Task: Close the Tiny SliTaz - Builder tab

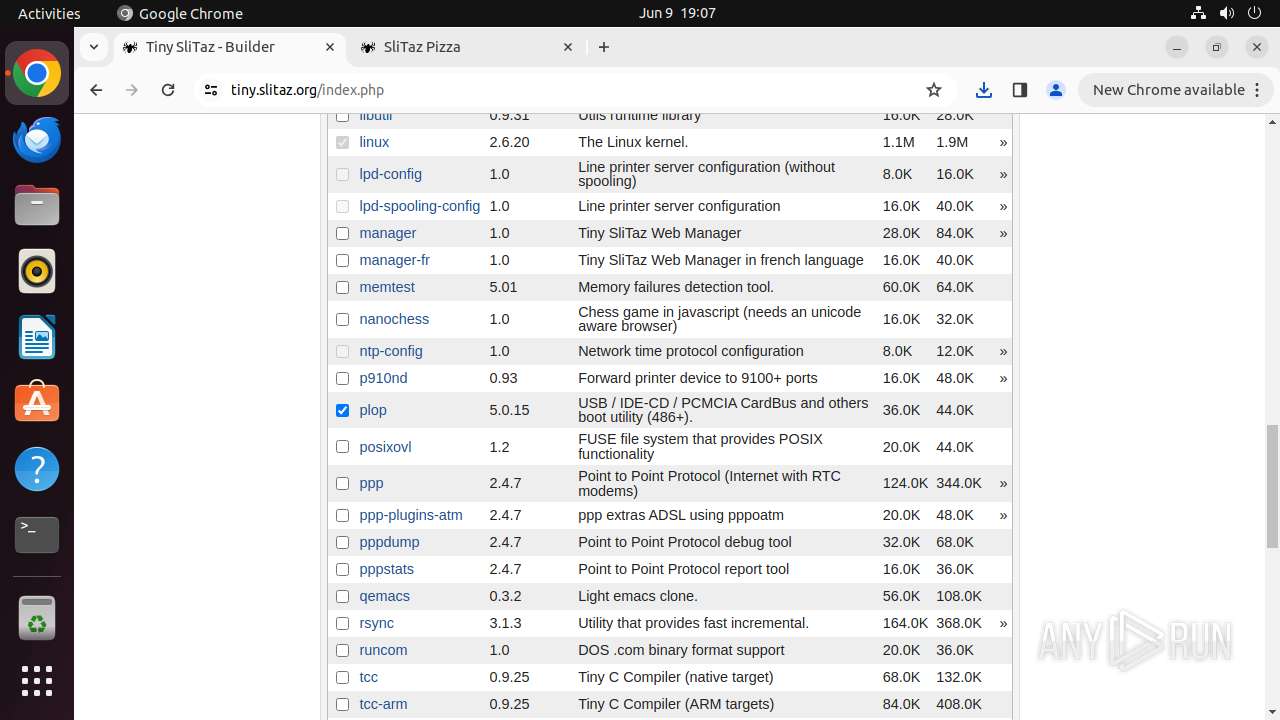Action: pos(330,47)
